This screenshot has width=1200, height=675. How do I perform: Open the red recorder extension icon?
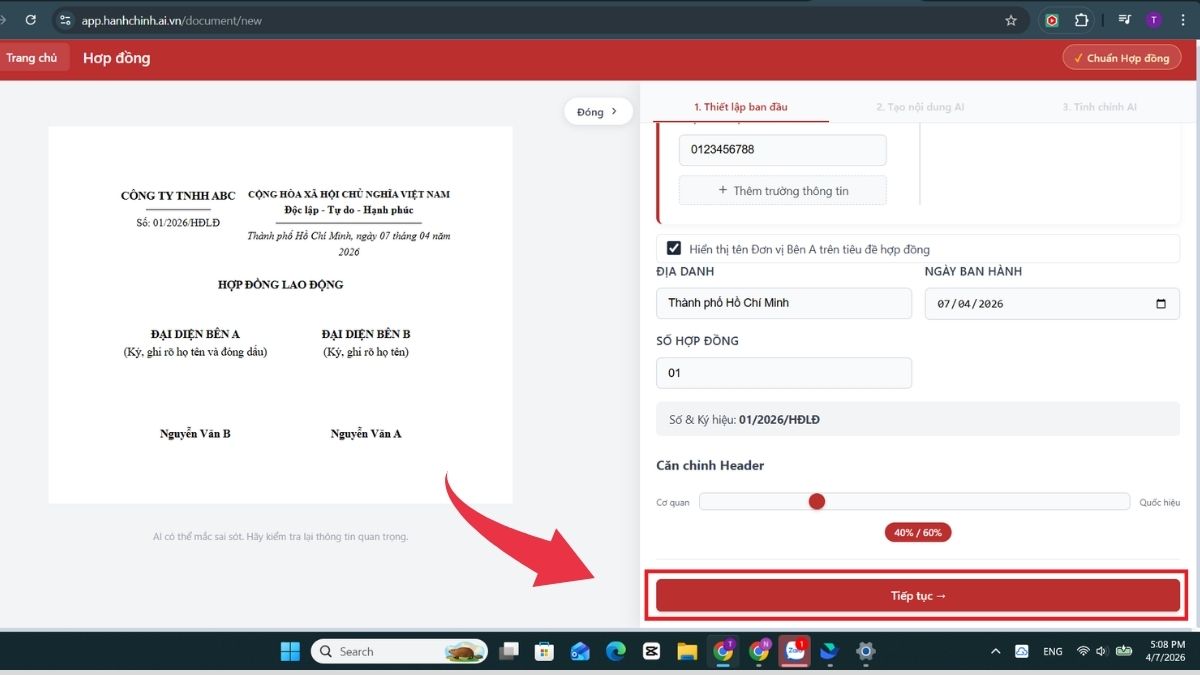1052,20
